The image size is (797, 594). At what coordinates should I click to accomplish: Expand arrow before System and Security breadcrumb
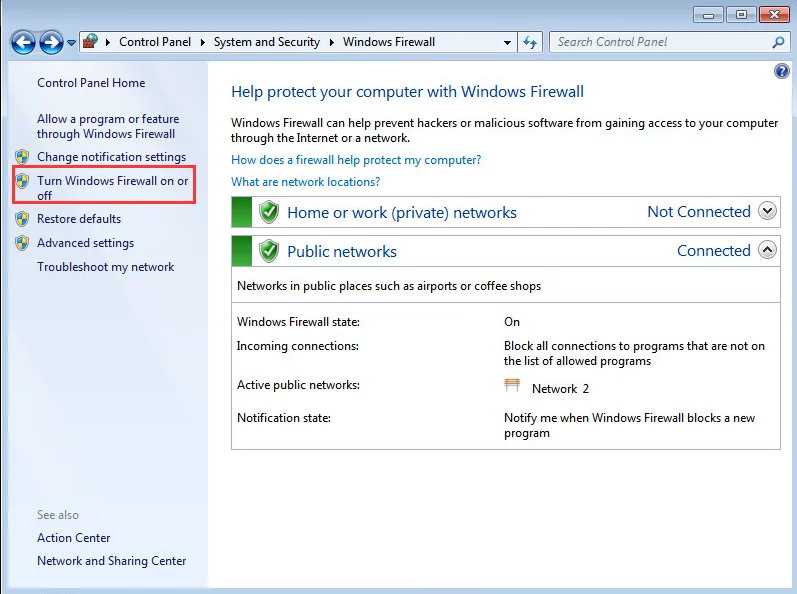coord(203,42)
